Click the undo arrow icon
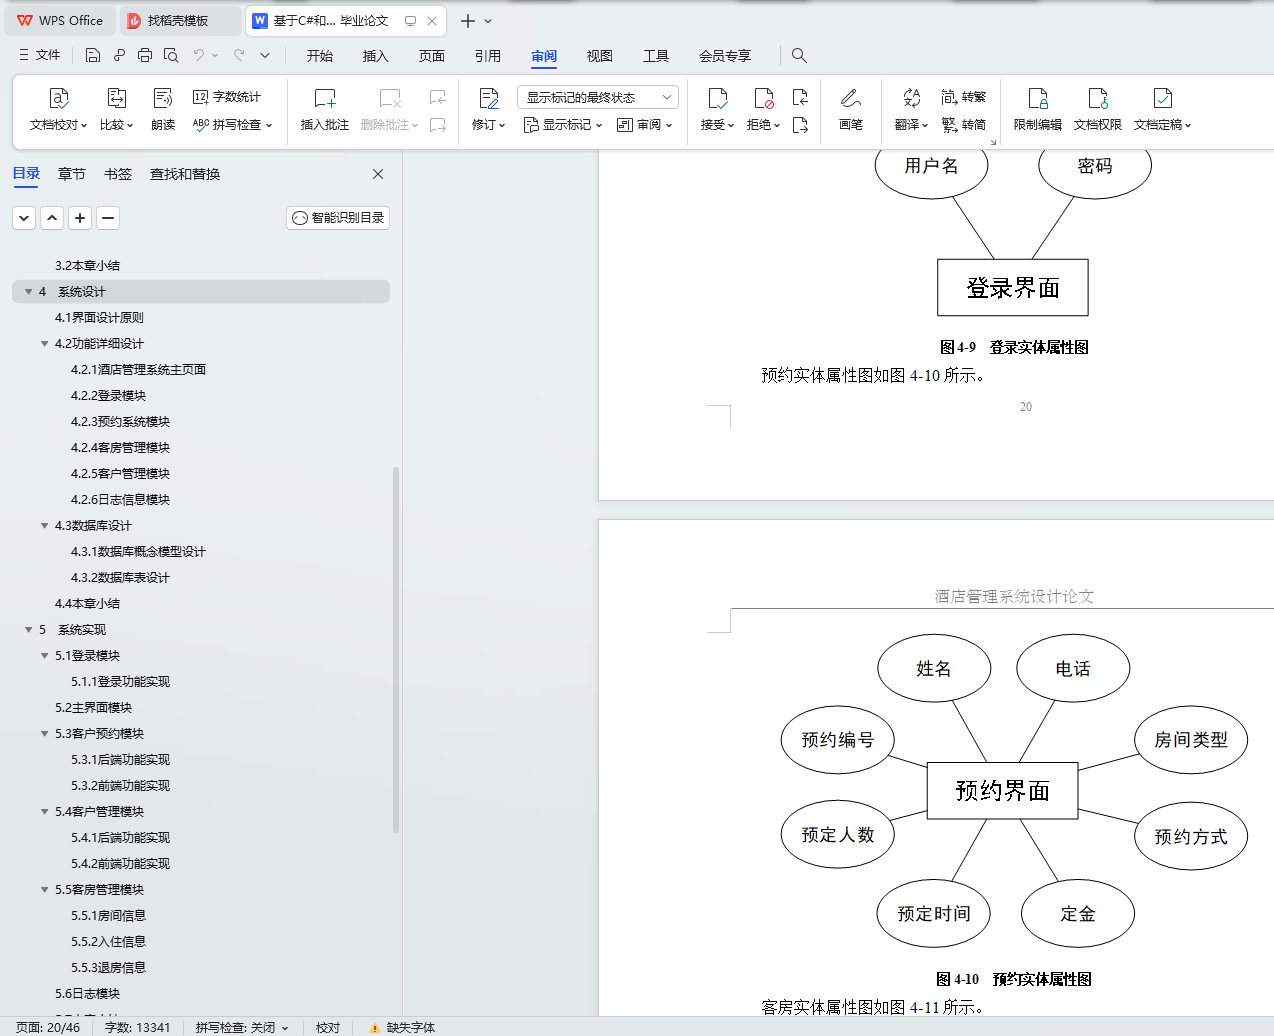Viewport: 1274px width, 1036px height. [x=199, y=55]
